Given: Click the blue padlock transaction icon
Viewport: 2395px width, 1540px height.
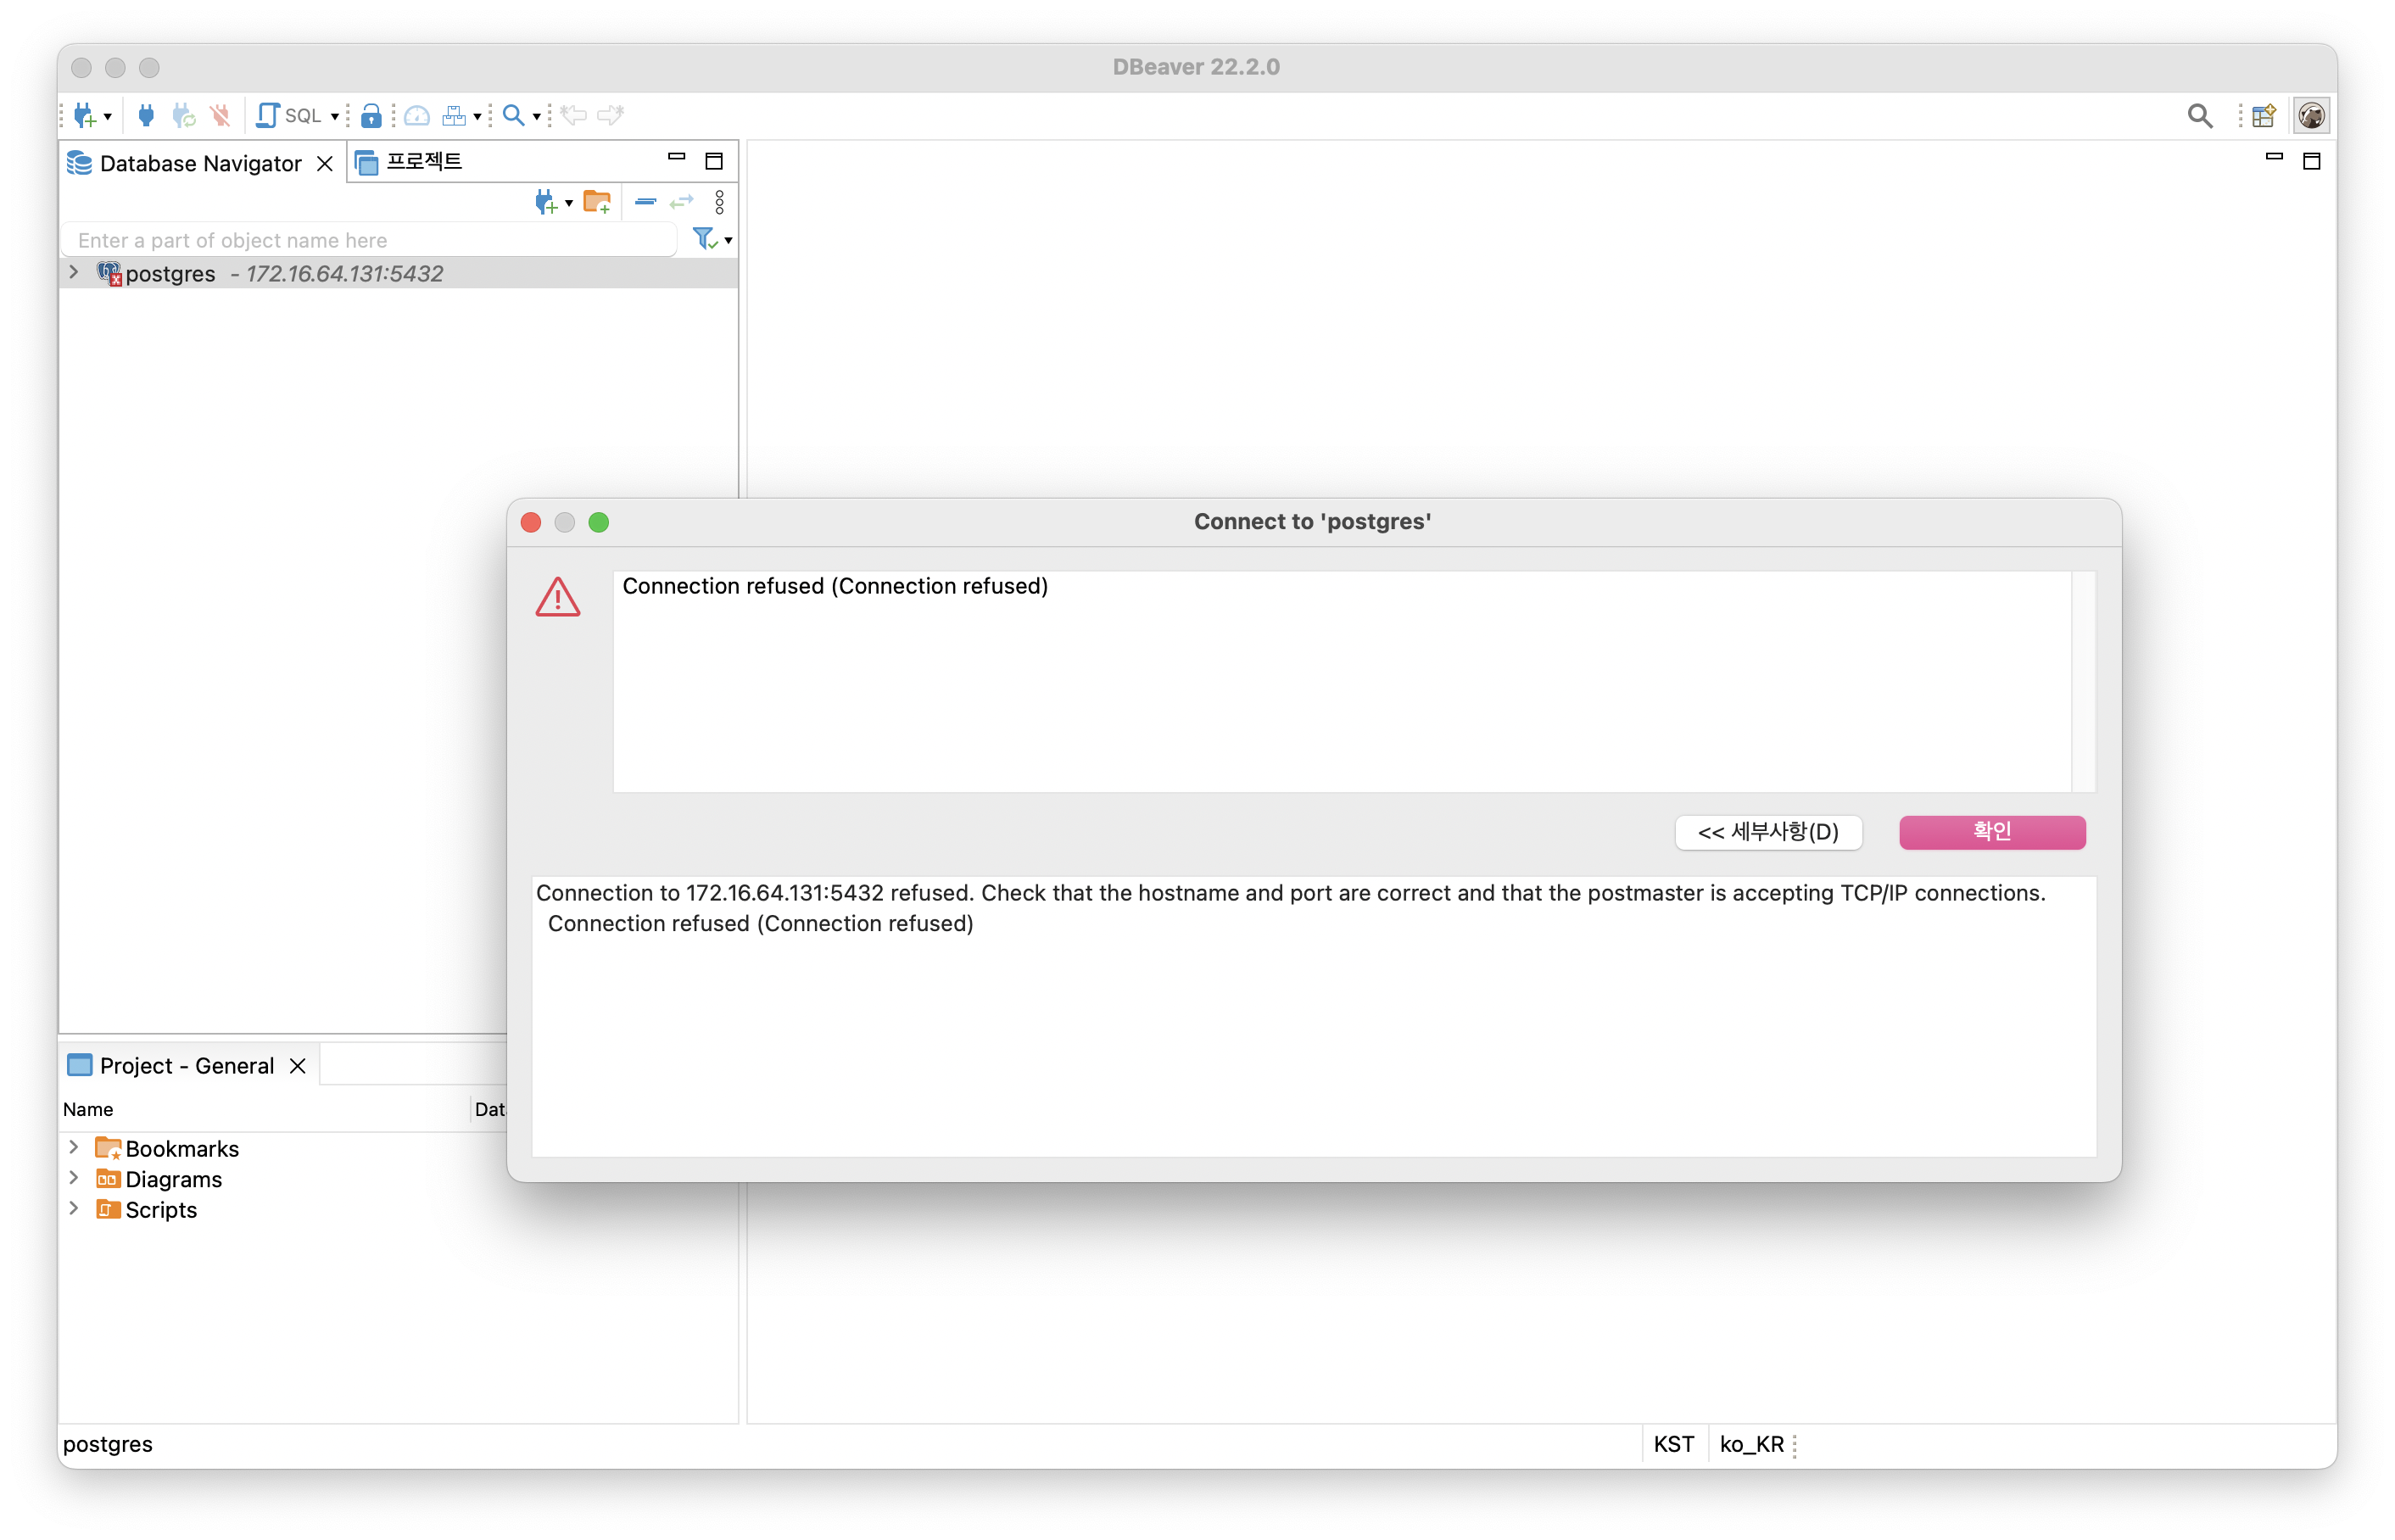Looking at the screenshot, I should pyautogui.click(x=371, y=116).
